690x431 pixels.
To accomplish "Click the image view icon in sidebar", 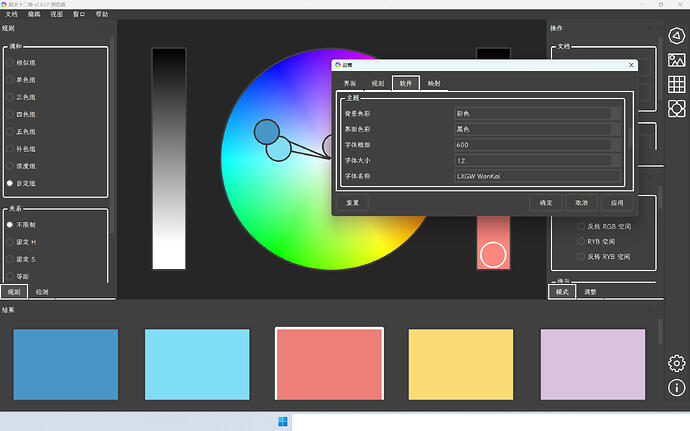I will point(677,60).
